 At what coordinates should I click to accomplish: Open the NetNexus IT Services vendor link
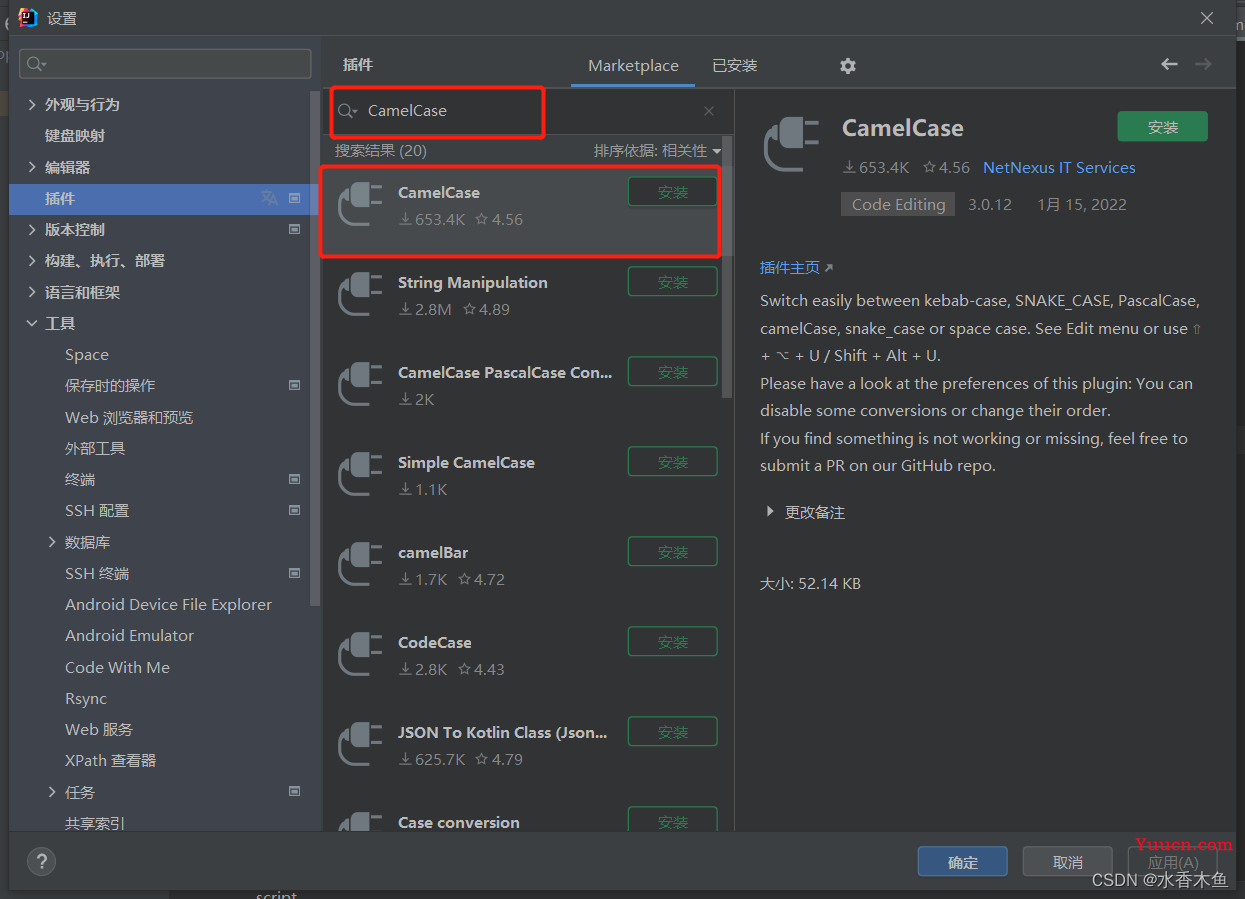[1059, 167]
